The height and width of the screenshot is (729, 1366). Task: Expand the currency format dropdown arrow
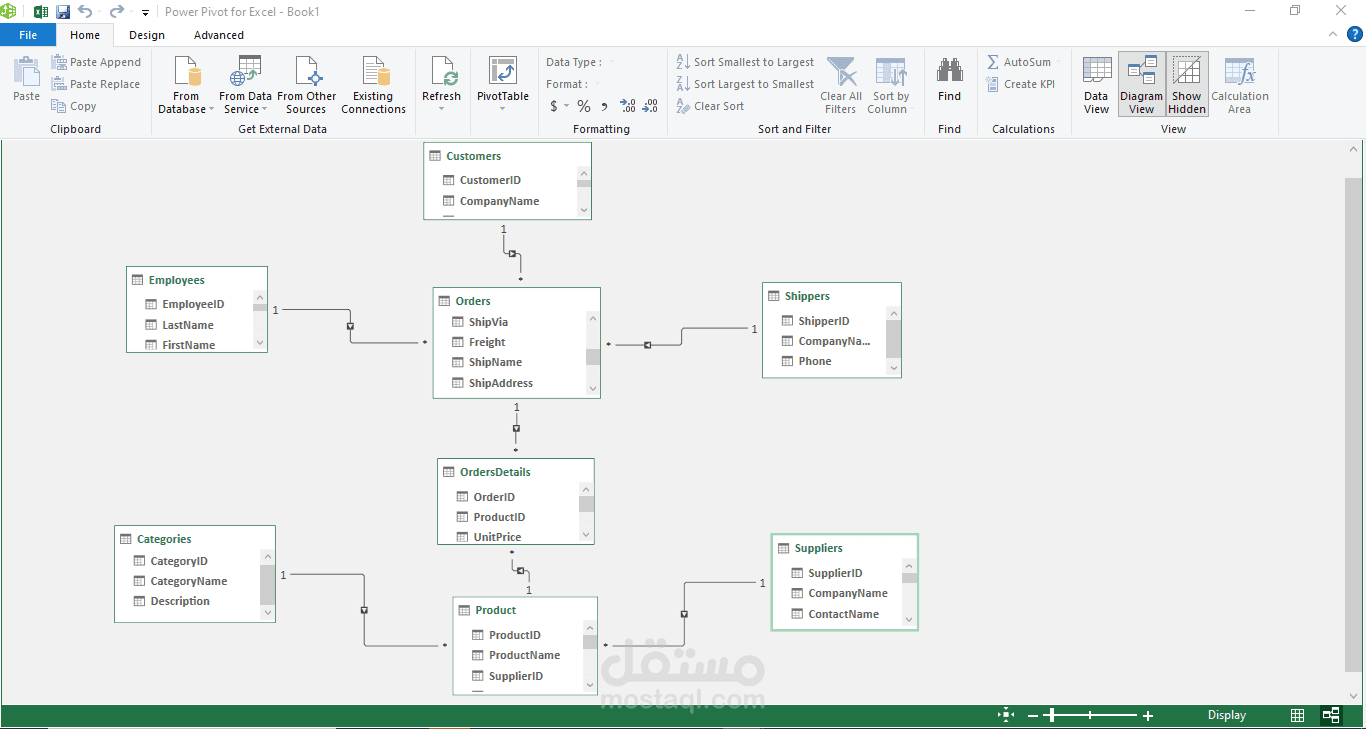point(566,106)
